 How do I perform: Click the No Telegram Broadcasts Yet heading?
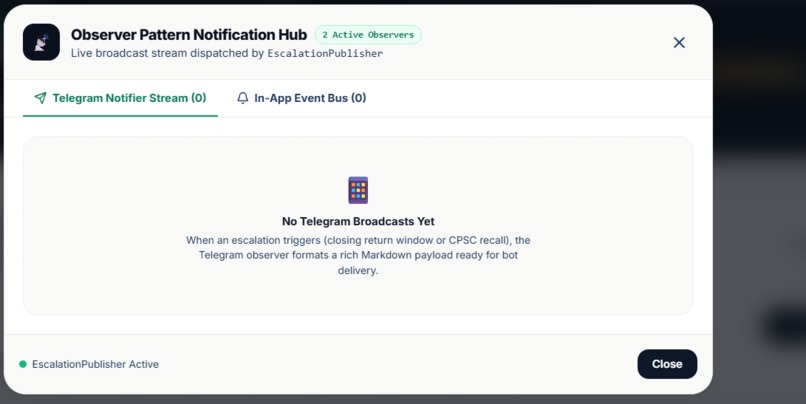pyautogui.click(x=358, y=221)
